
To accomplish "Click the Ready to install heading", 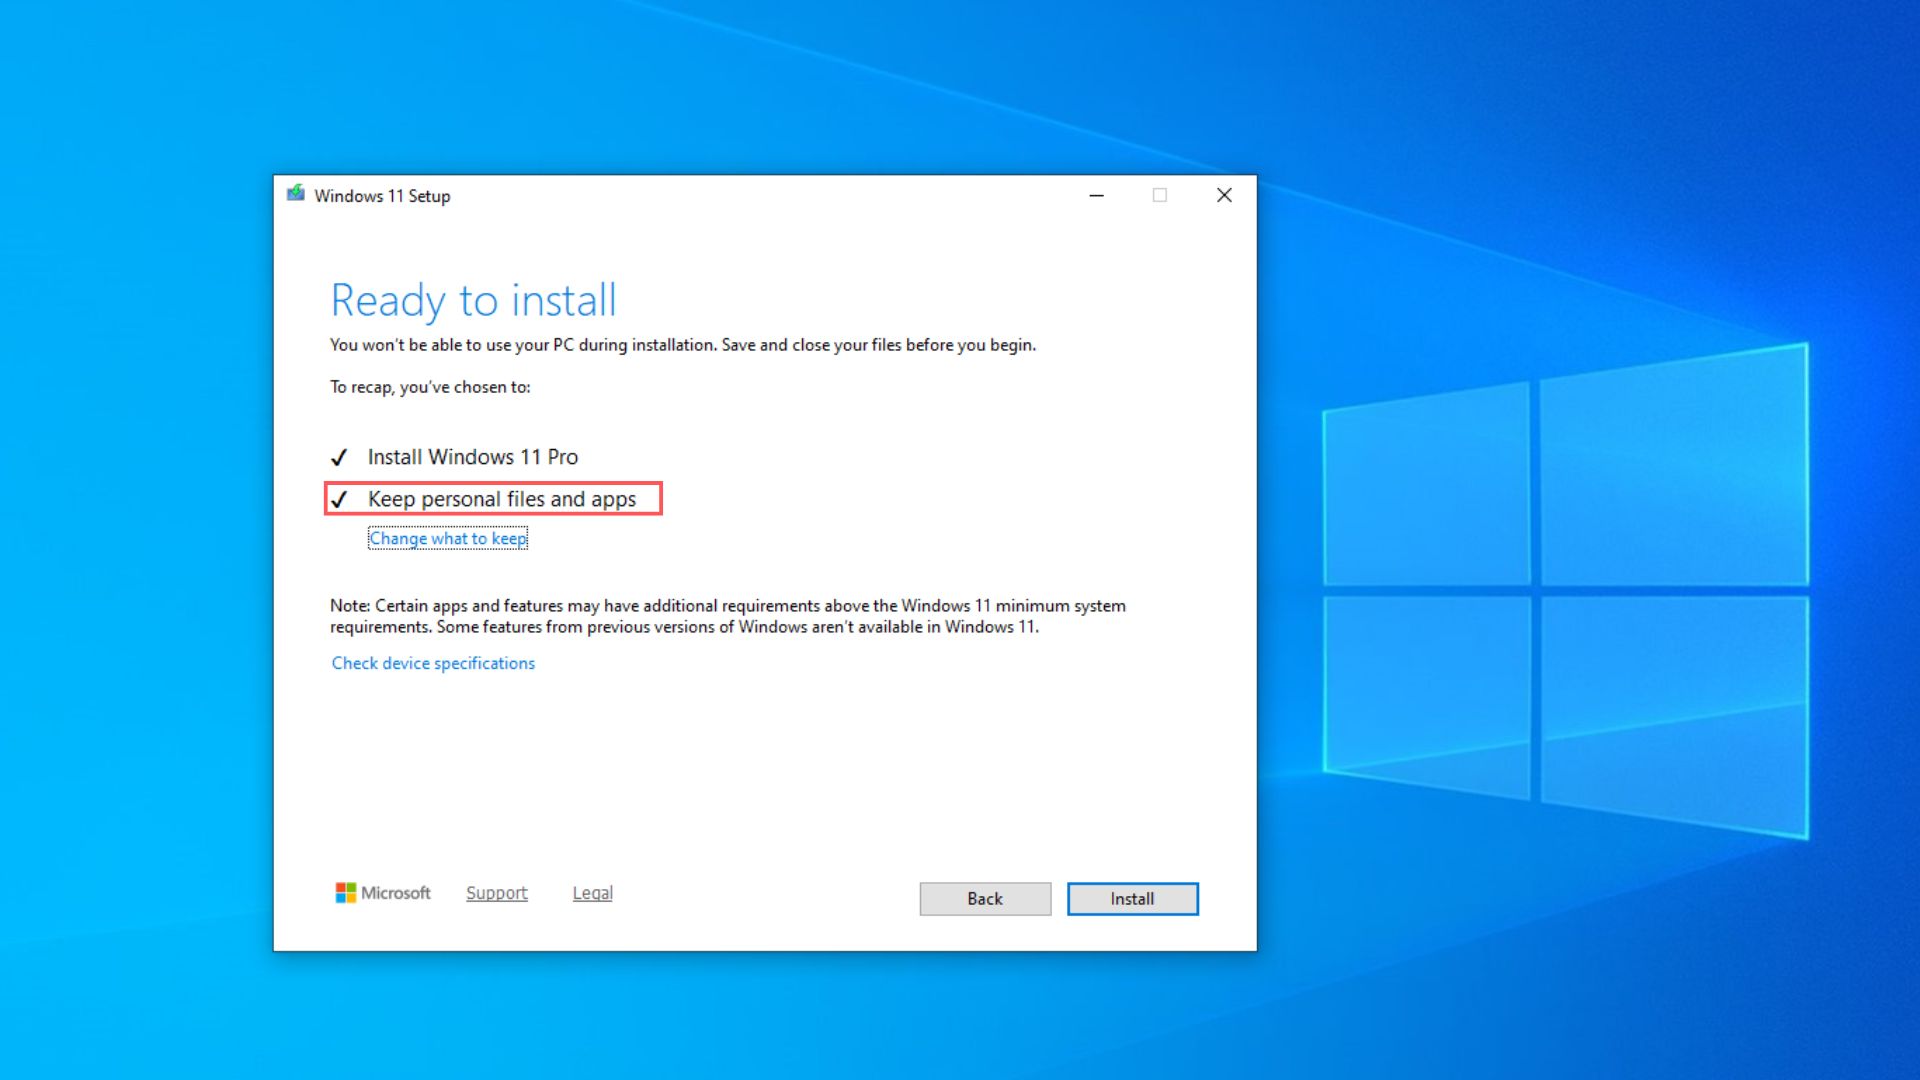I will tap(474, 299).
